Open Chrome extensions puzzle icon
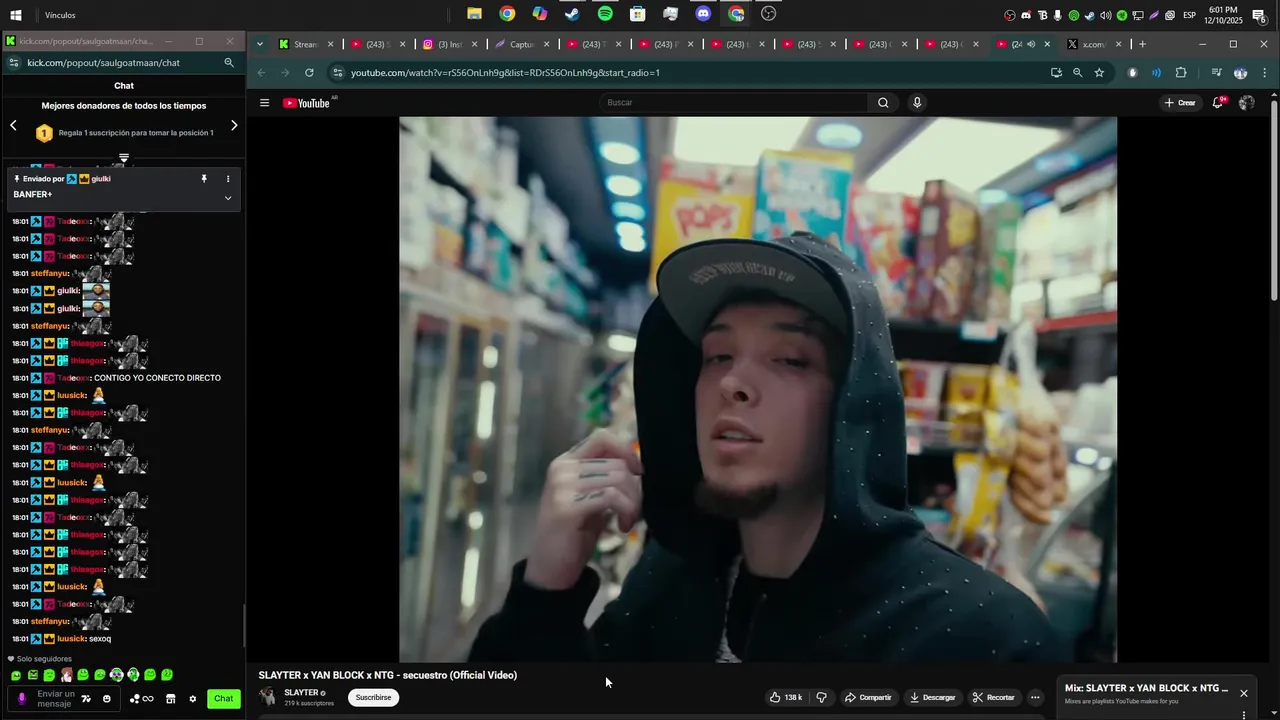 [x=1181, y=72]
